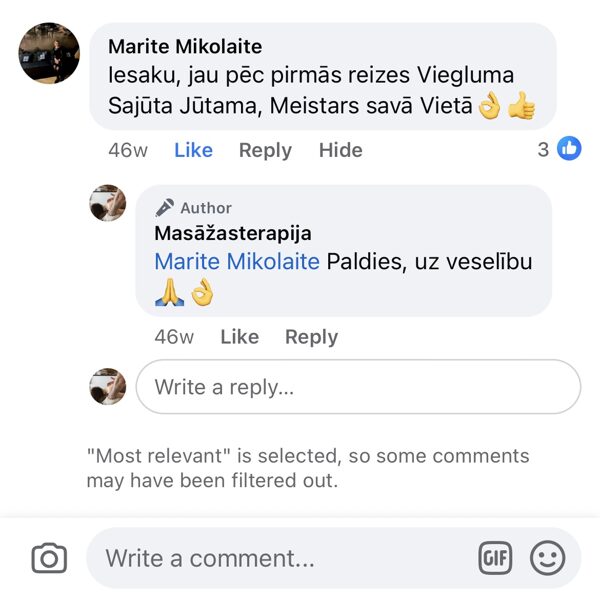The height and width of the screenshot is (600, 600).
Task: Reply to the Masāžasterapija reply
Action: pos(311,337)
